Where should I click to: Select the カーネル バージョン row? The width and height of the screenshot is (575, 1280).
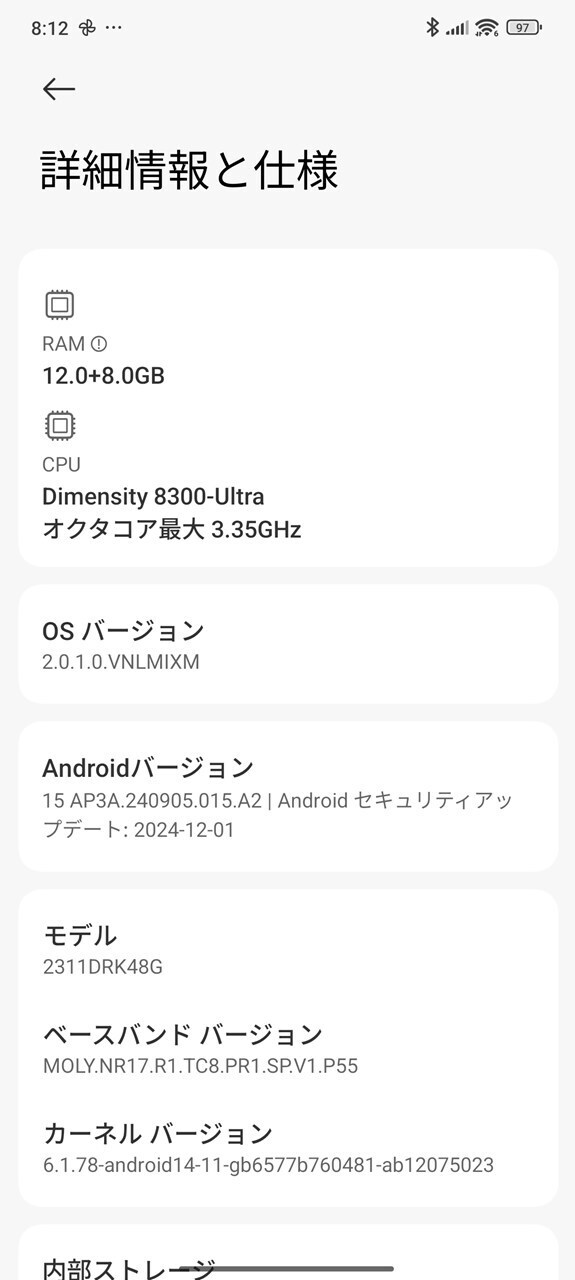click(x=288, y=1147)
